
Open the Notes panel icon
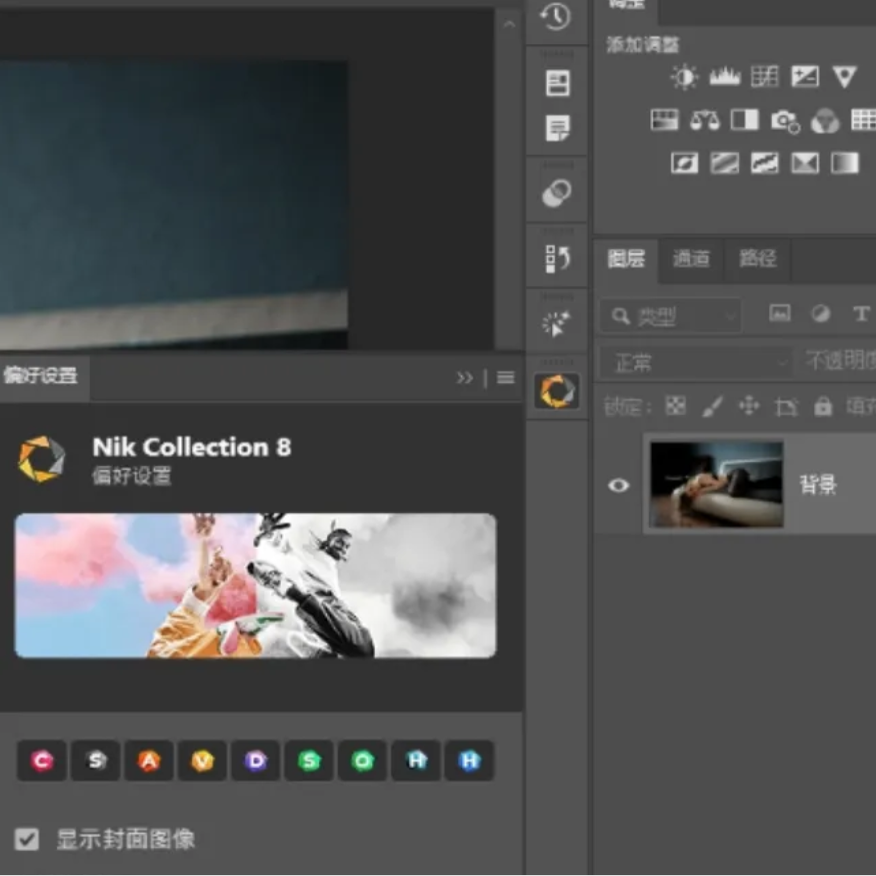click(557, 128)
